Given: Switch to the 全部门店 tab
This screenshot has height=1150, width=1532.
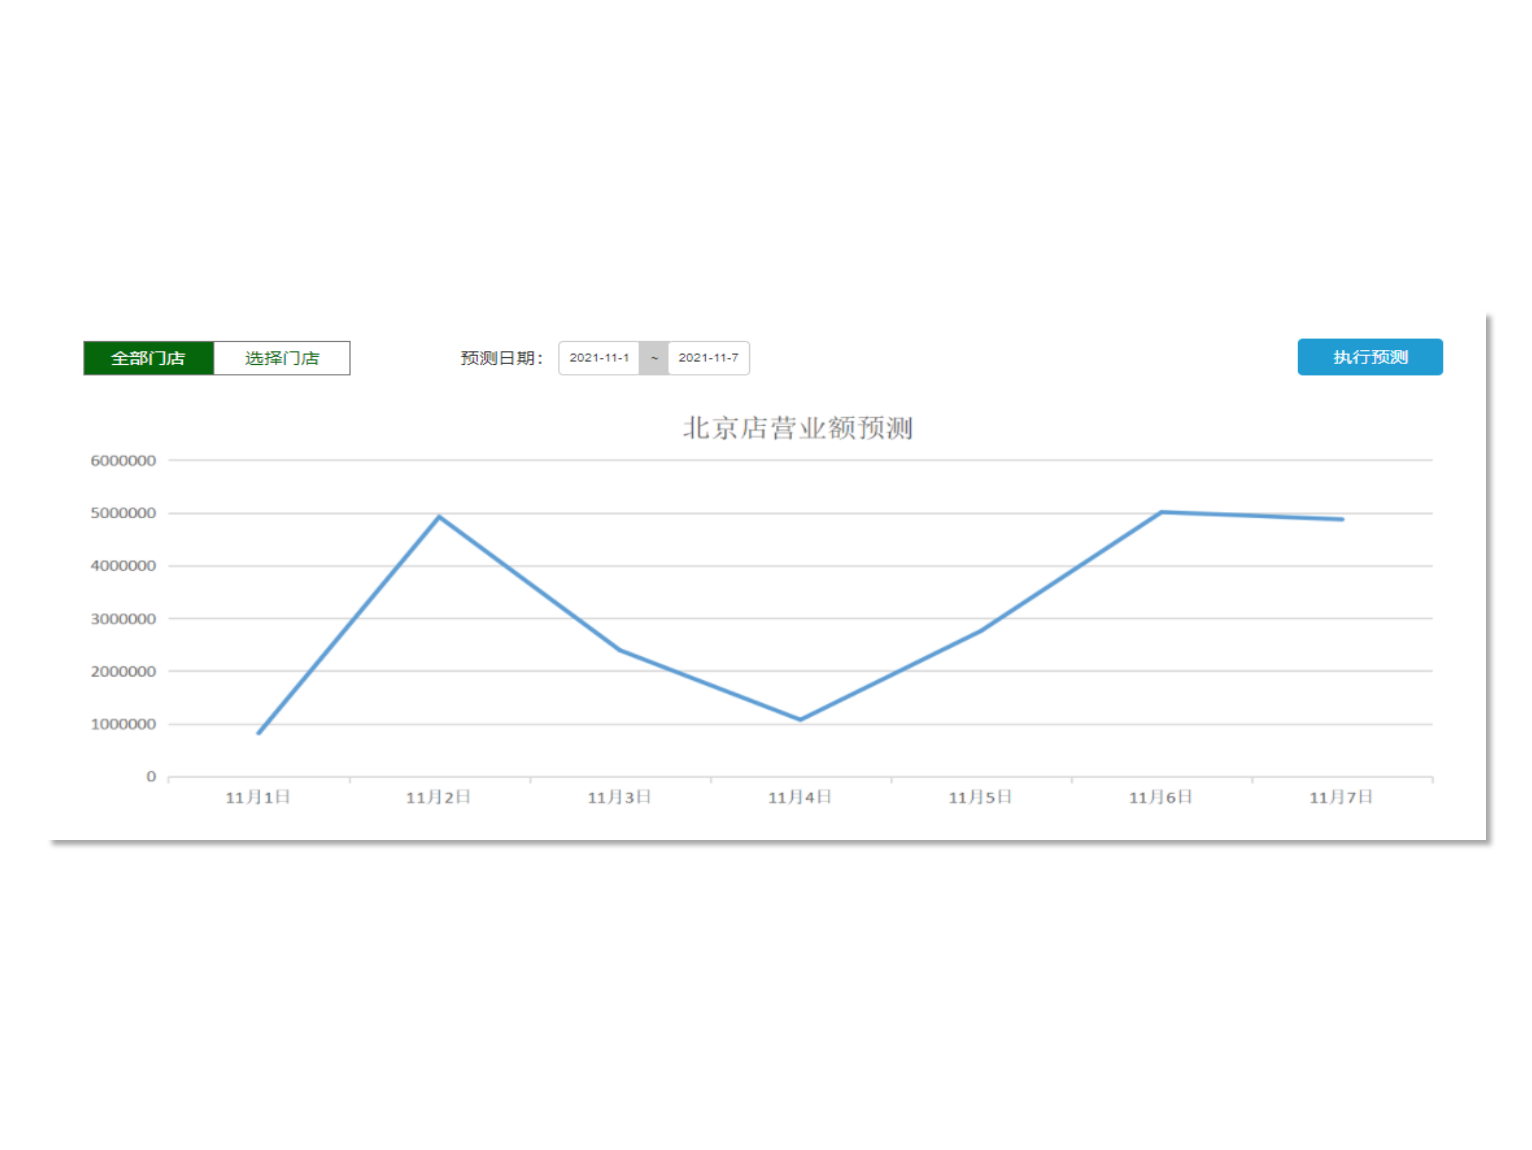Looking at the screenshot, I should point(148,358).
